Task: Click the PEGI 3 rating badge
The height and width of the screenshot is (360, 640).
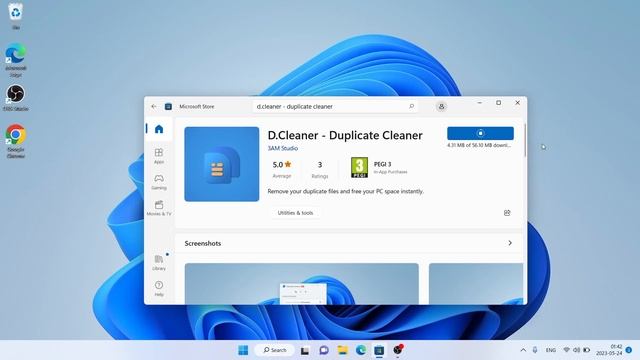Action: click(x=359, y=167)
